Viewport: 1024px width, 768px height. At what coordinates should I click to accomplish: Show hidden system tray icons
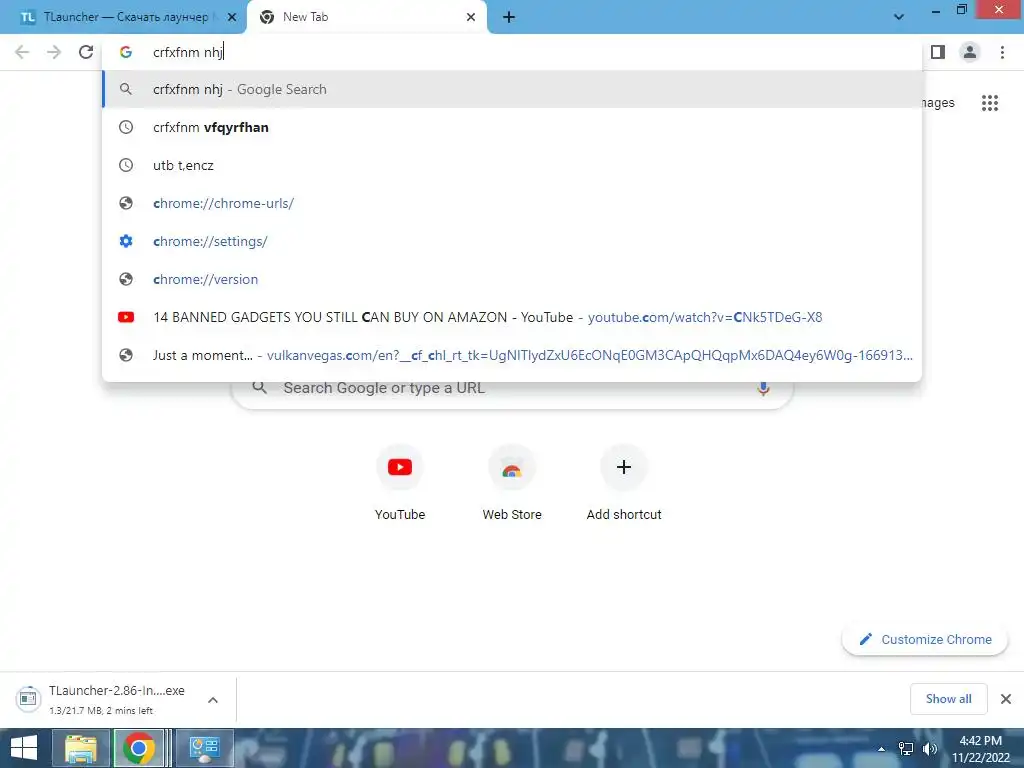[x=882, y=749]
